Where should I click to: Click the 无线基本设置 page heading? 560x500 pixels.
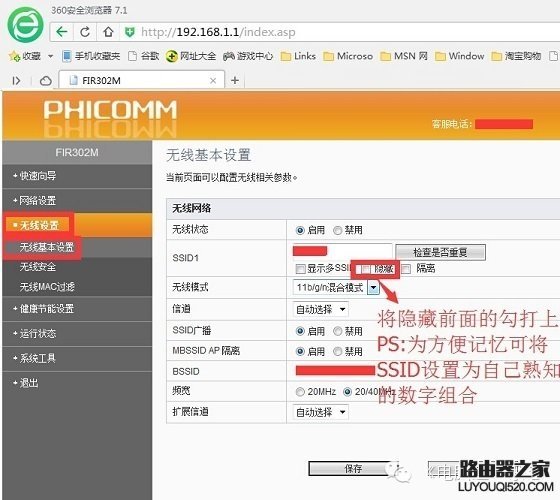(x=209, y=155)
